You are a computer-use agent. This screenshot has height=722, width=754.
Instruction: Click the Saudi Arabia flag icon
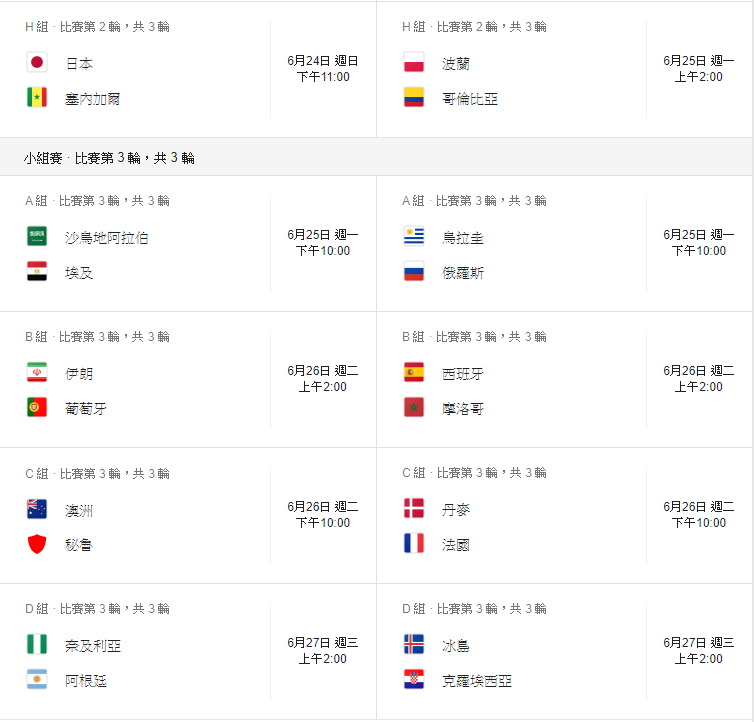[x=37, y=237]
